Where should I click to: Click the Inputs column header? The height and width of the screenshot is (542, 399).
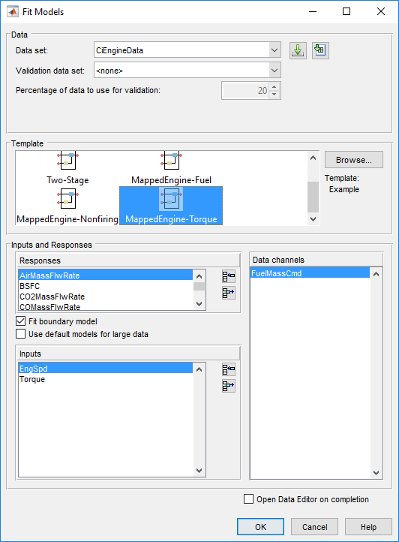(x=128, y=354)
